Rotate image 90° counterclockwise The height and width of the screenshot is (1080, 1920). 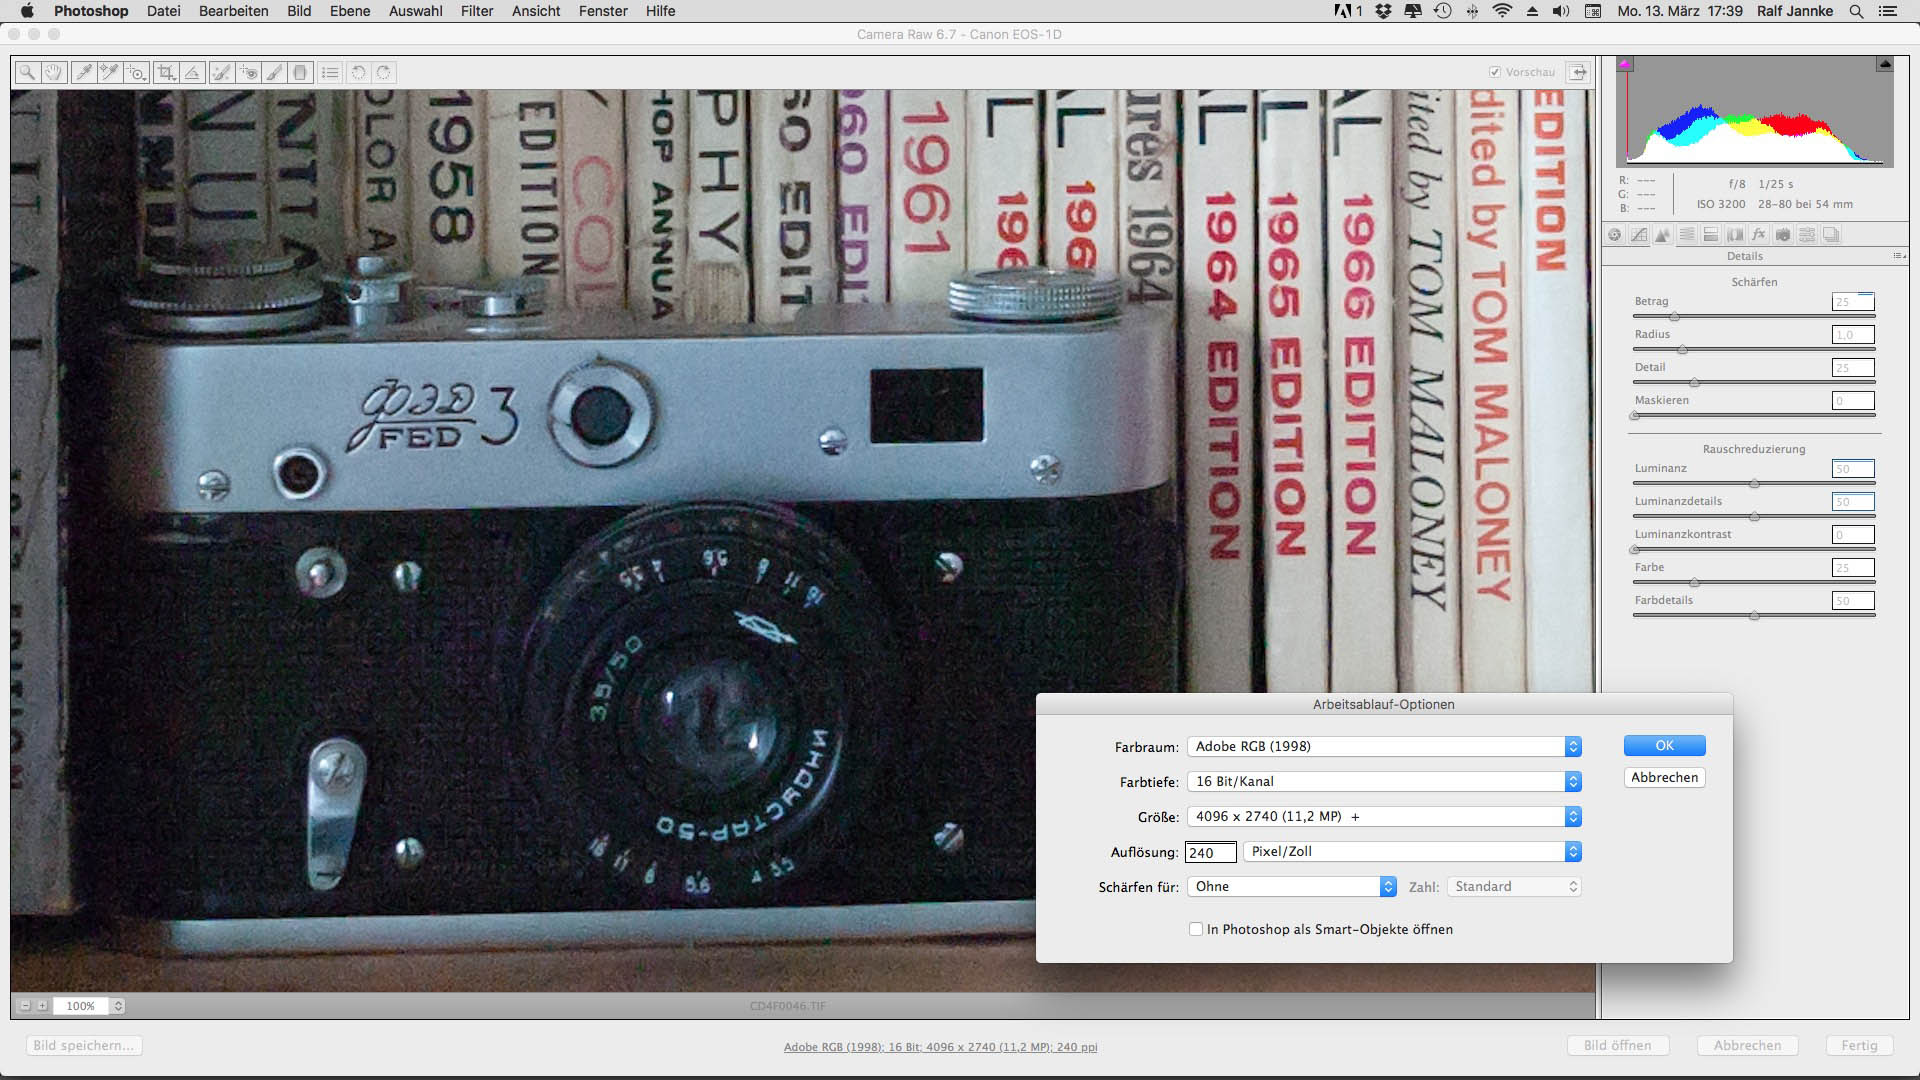pyautogui.click(x=358, y=72)
